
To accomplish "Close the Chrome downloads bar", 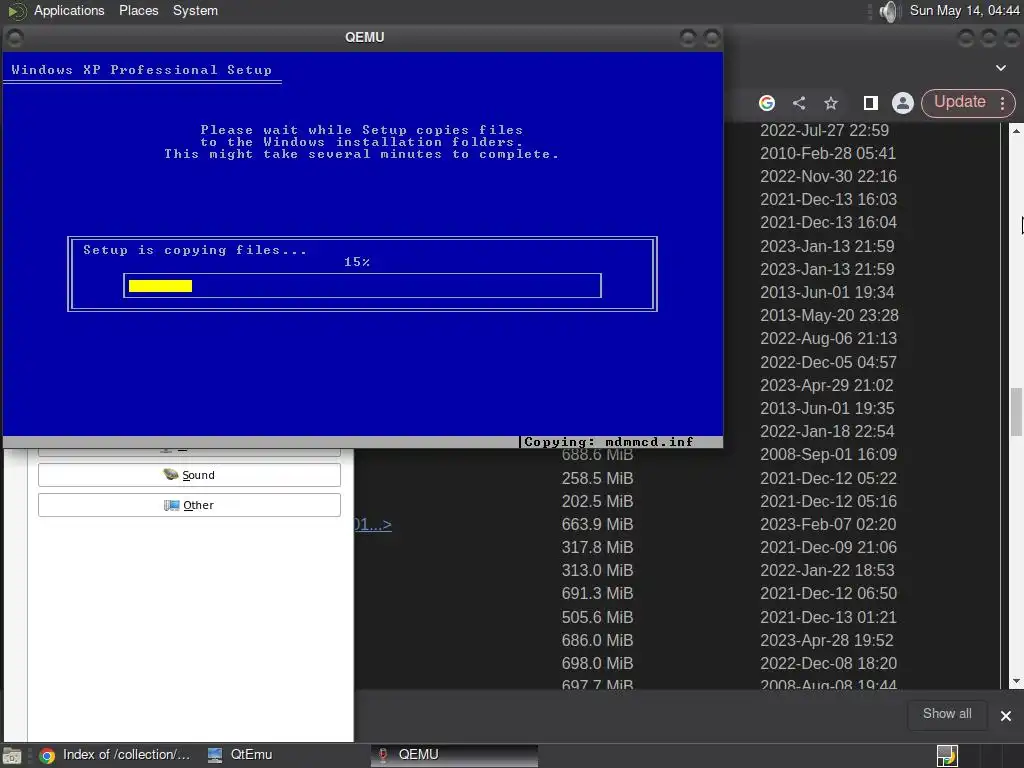I will tap(1006, 716).
